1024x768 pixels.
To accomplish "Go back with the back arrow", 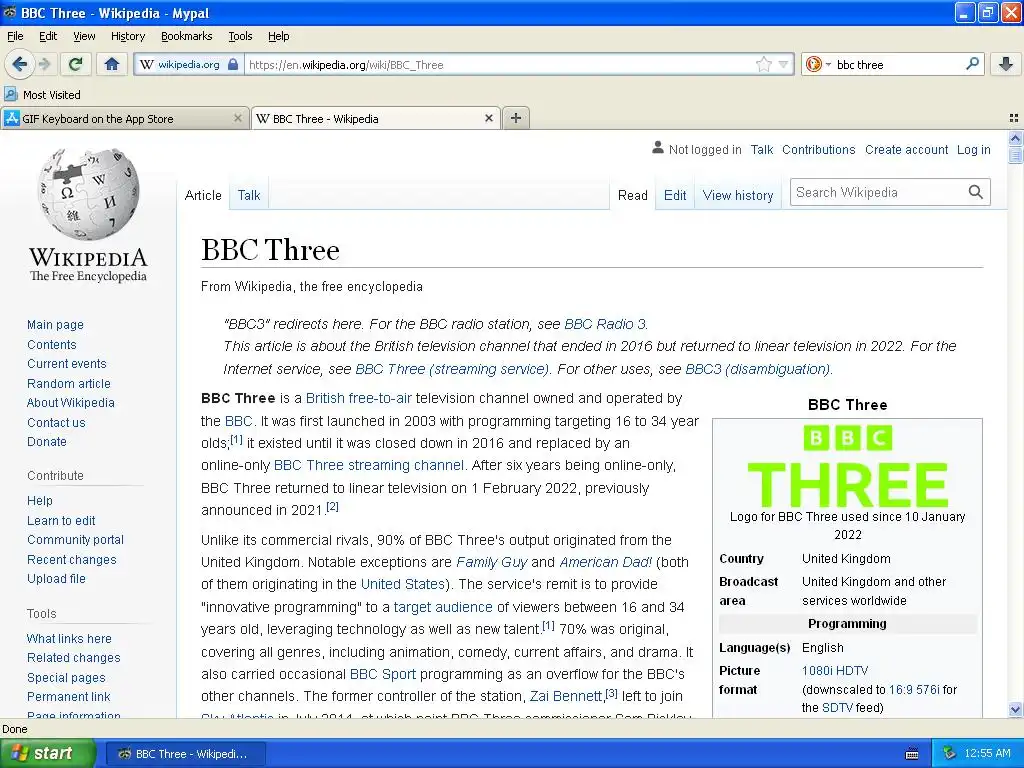I will tap(19, 64).
